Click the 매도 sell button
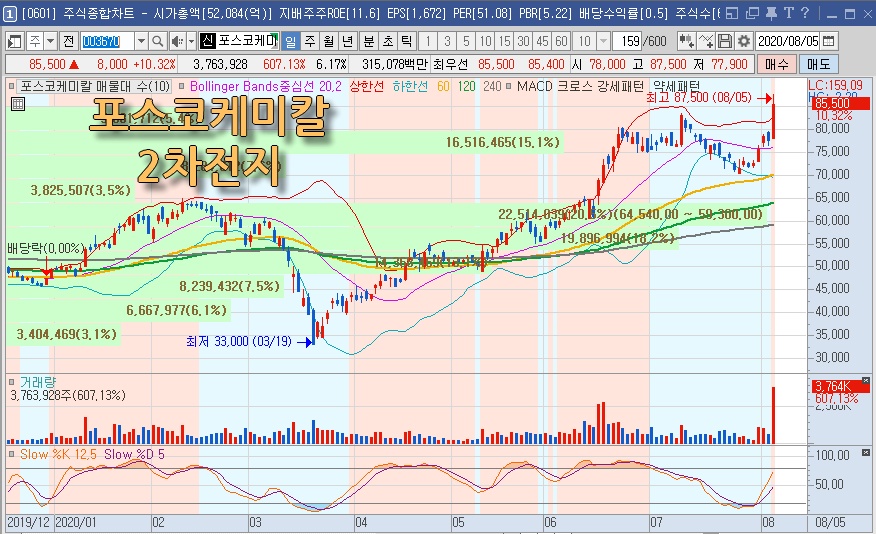The width and height of the screenshot is (876, 534). click(818, 64)
